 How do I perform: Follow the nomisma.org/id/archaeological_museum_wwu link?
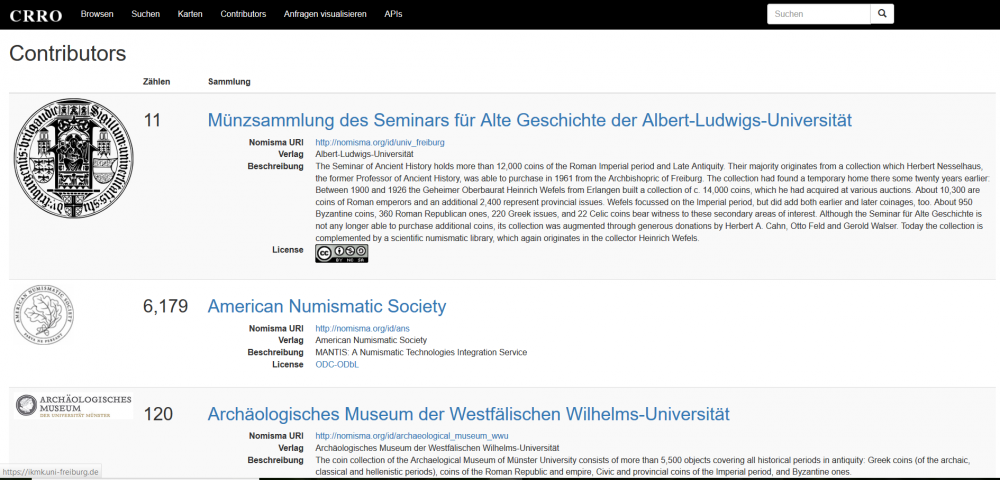(x=410, y=436)
